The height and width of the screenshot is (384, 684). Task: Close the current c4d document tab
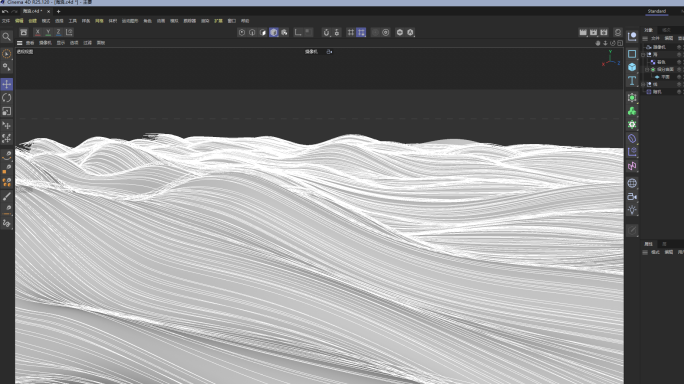pyautogui.click(x=48, y=12)
